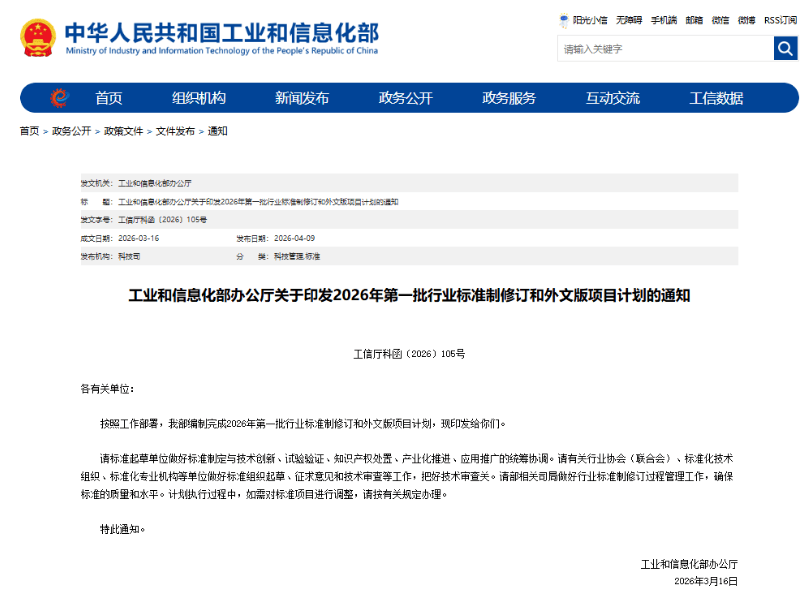Open the 手机端 mobile version link
The width and height of the screenshot is (808, 591).
[663, 20]
